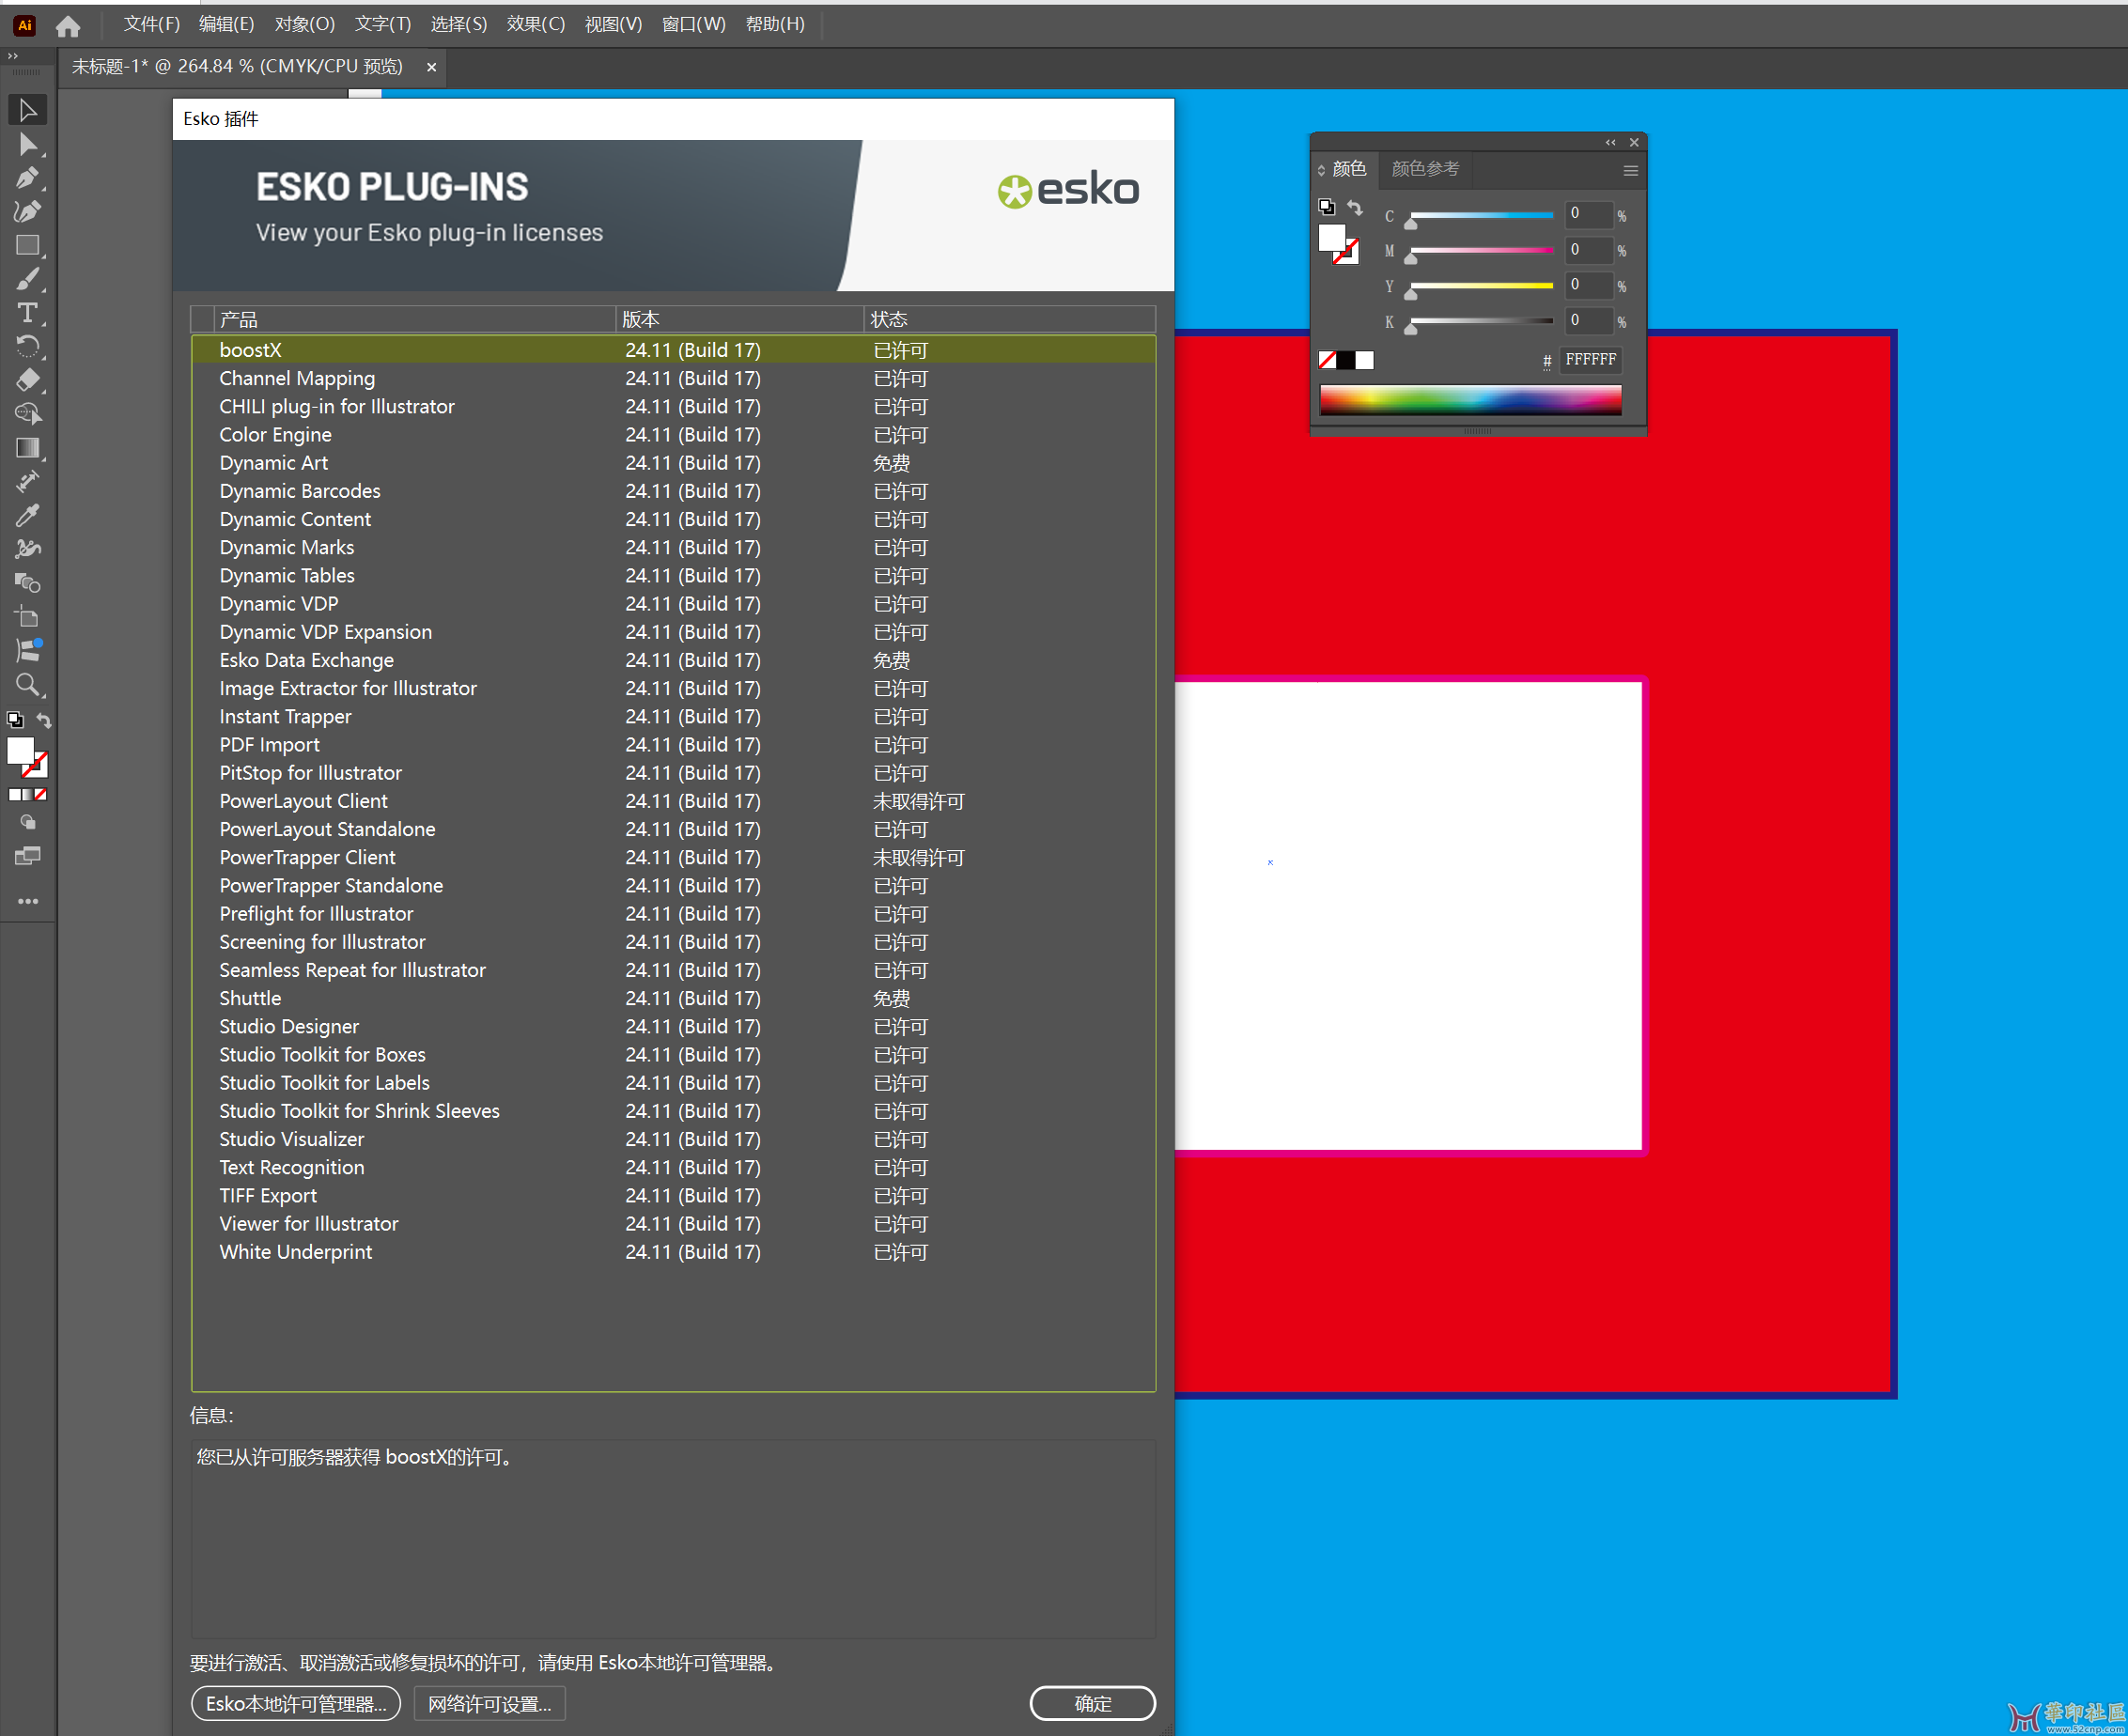Open the 窗口(W) menu

pyautogui.click(x=693, y=24)
